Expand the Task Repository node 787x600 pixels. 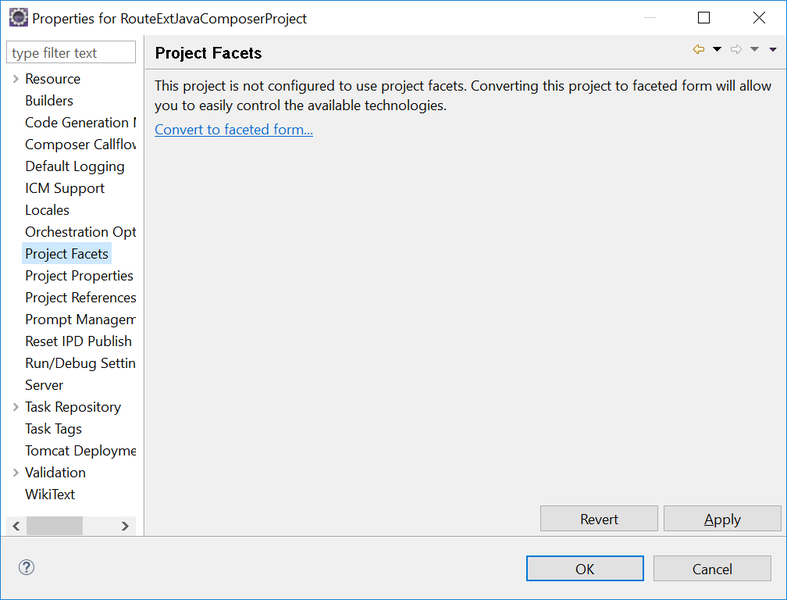(16, 407)
